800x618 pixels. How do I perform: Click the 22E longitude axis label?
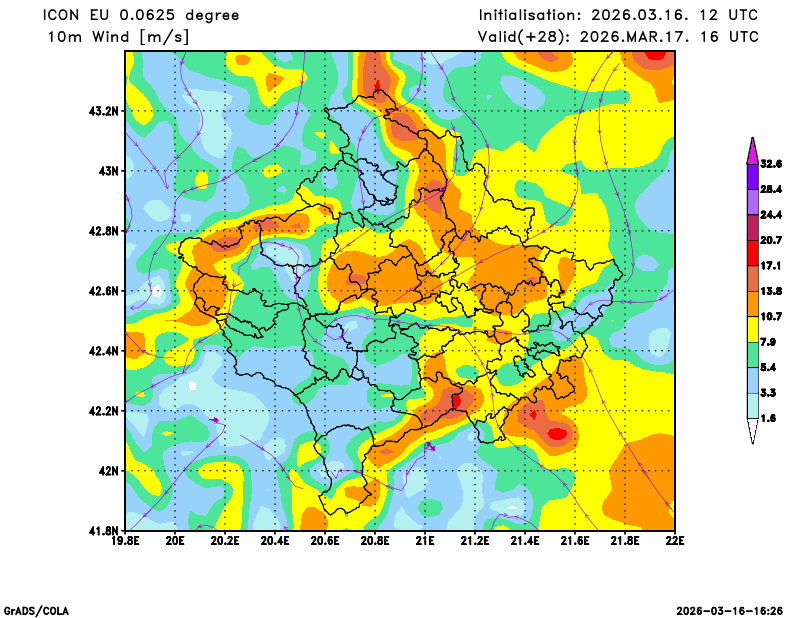click(675, 542)
